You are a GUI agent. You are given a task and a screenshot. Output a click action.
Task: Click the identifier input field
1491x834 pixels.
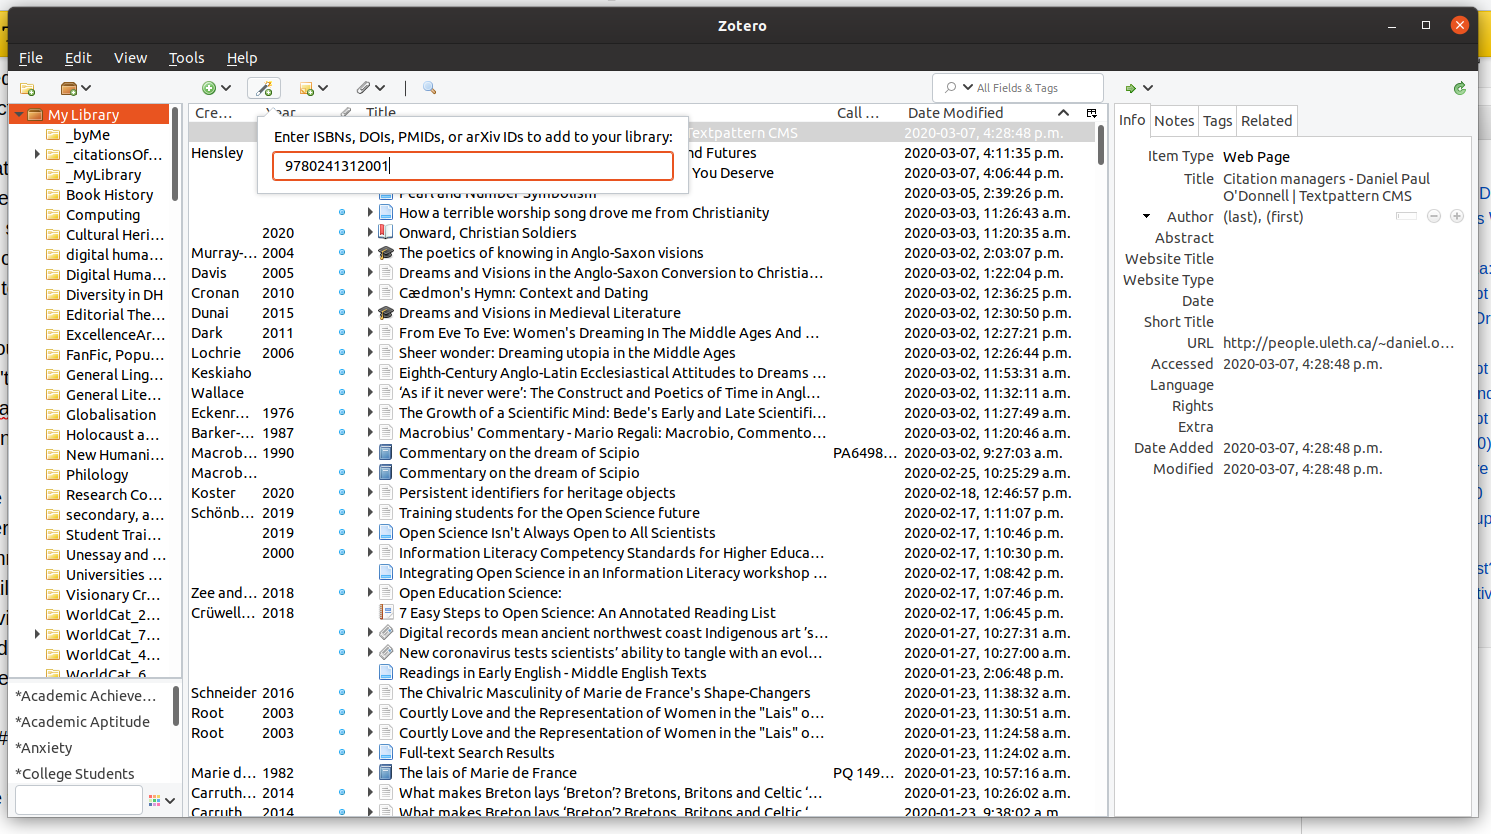pos(473,166)
